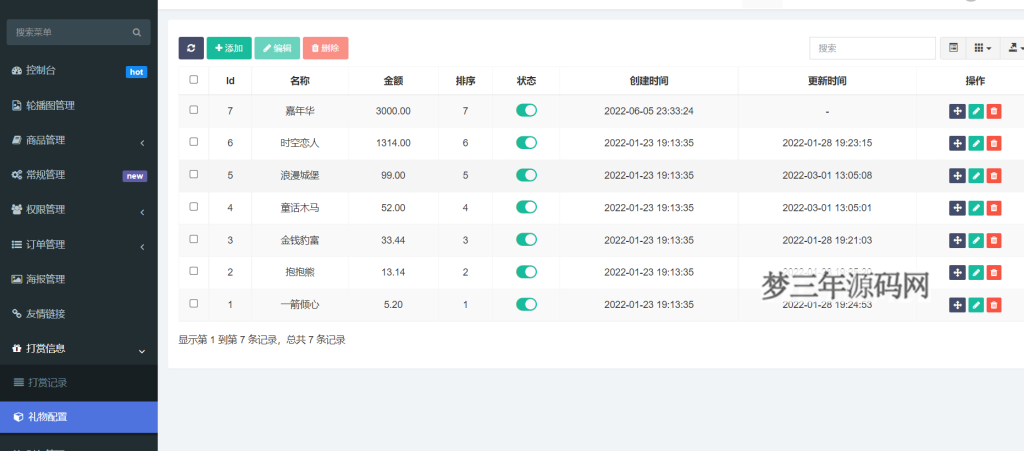Edit the 一箭倾心 row with pencil icon
Viewport: 1024px width, 451px height.
click(976, 305)
